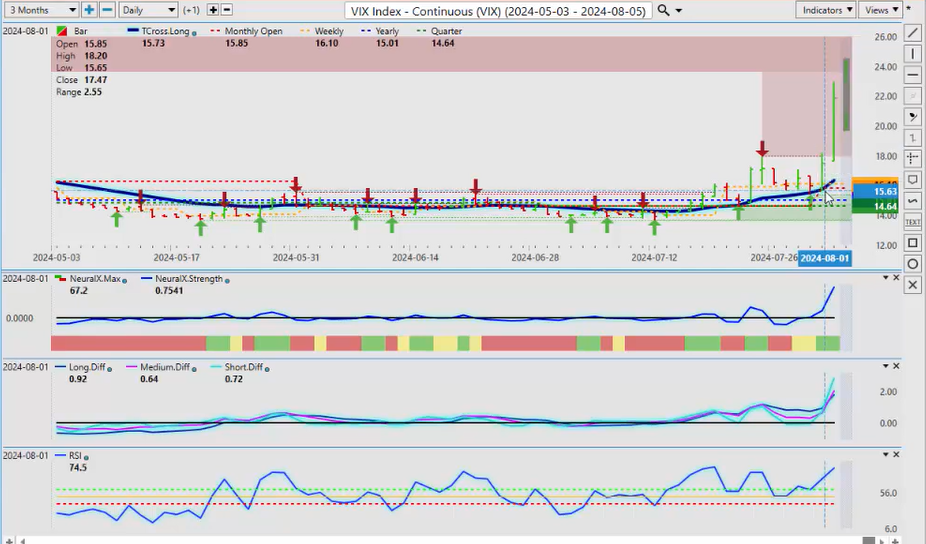Open the Daily interval dropdown
Viewport: 926px width, 544px height.
pos(148,10)
